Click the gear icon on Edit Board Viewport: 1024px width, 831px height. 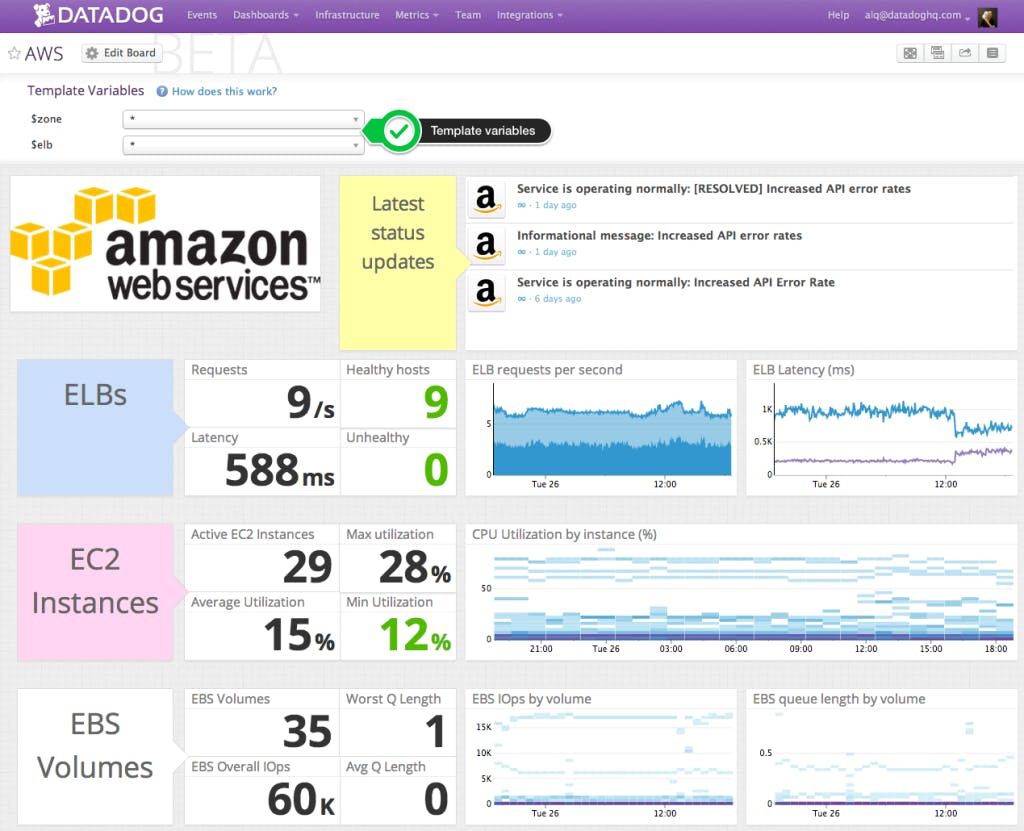[x=90, y=52]
